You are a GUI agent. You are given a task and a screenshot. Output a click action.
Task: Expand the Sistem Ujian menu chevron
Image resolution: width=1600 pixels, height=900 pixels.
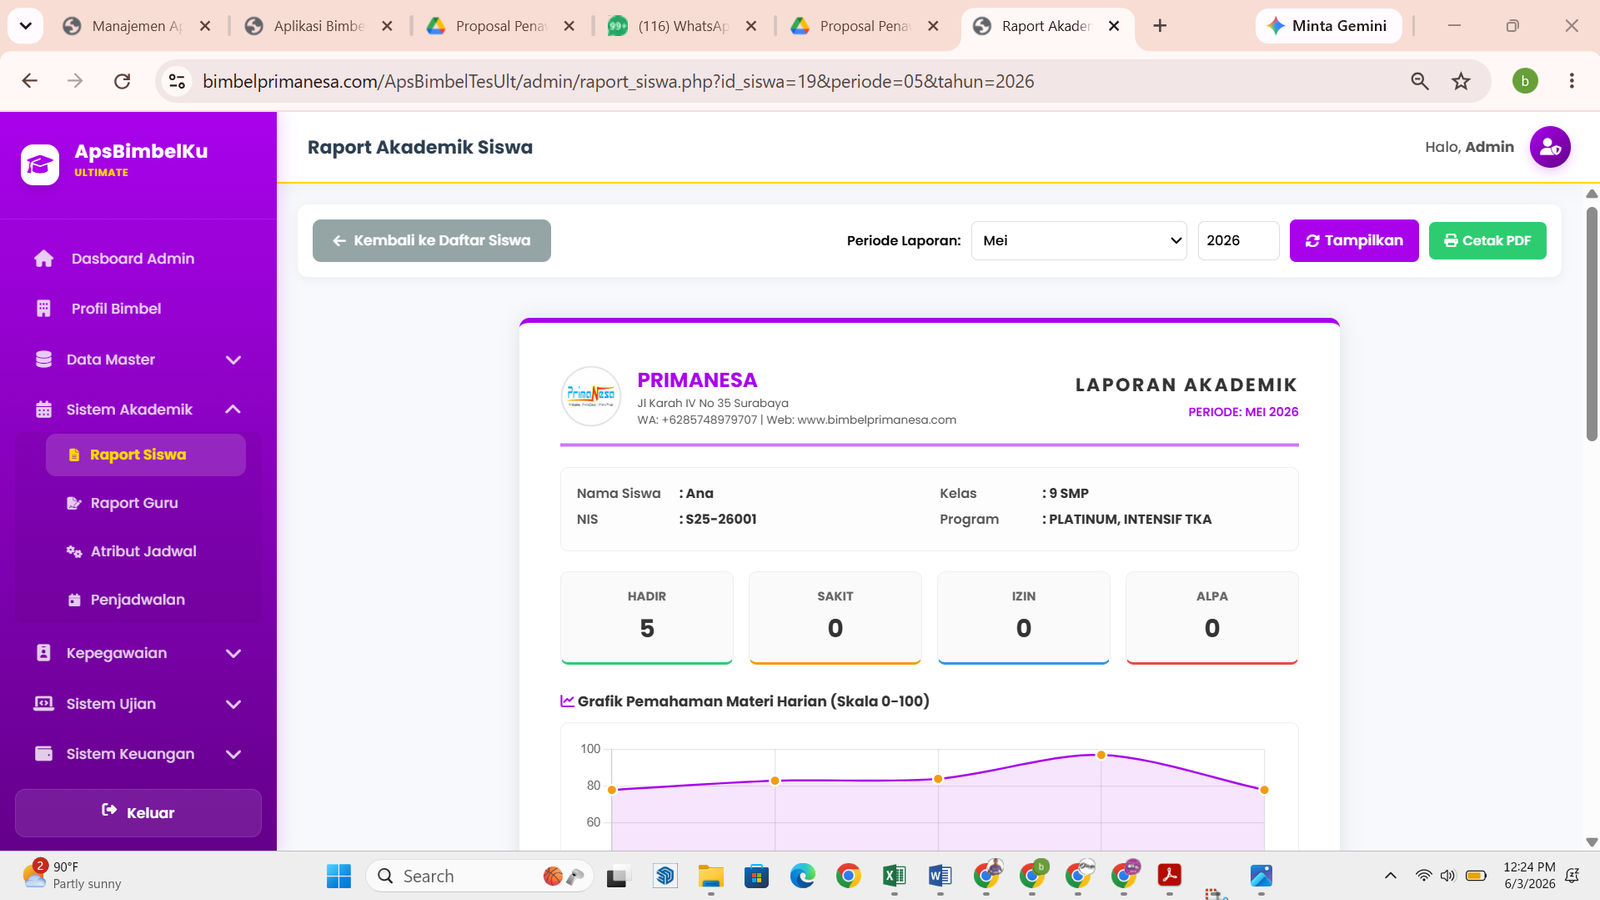pyautogui.click(x=233, y=704)
